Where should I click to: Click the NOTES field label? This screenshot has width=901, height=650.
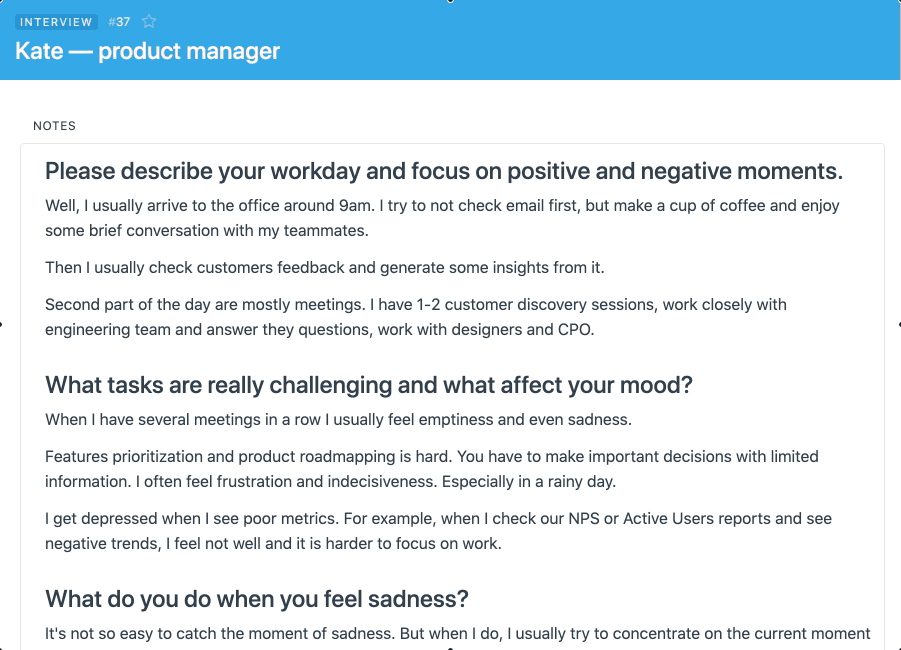pyautogui.click(x=54, y=126)
